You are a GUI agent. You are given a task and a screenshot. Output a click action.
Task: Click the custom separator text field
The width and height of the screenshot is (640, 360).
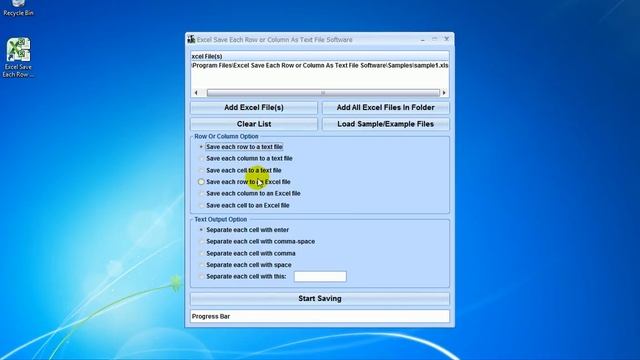[x=320, y=276]
